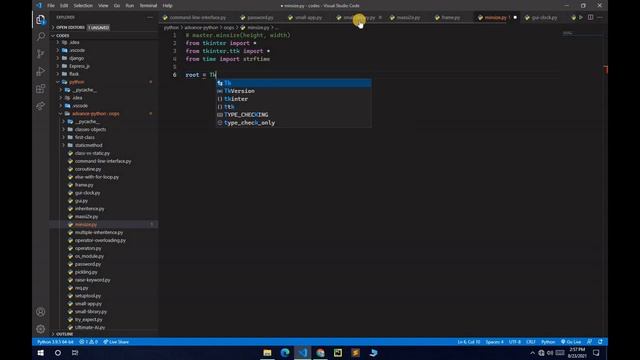The width and height of the screenshot is (640, 360).
Task: Change CRLF line ending in status bar
Action: tap(531, 342)
